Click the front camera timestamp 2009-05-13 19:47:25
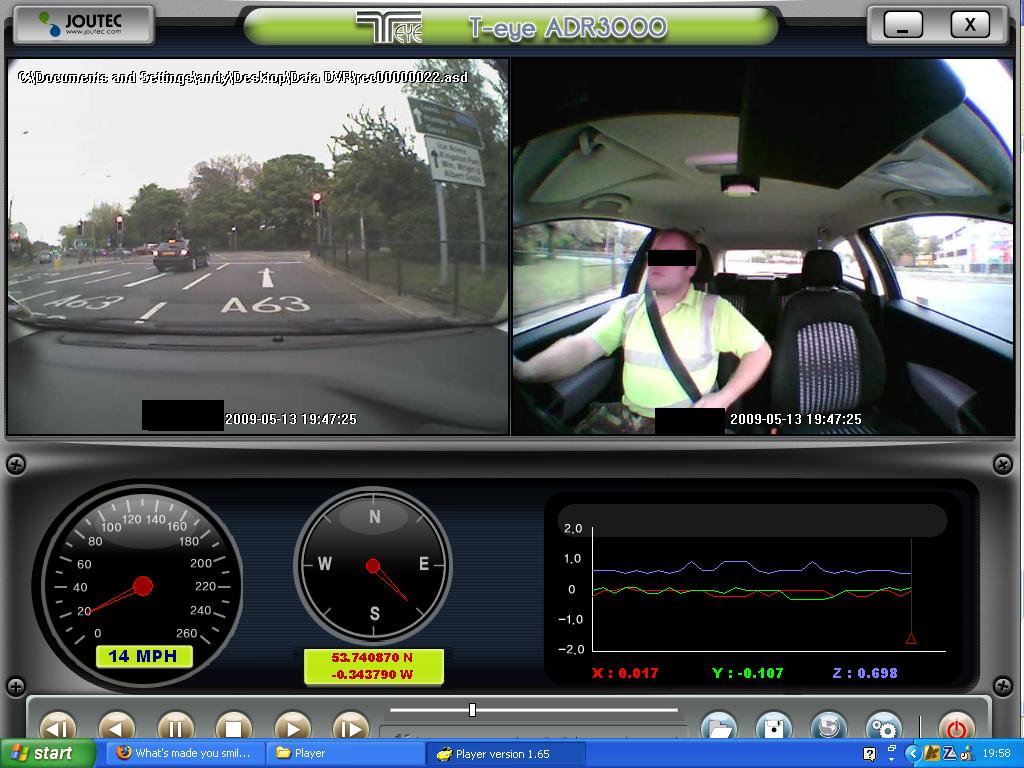The height and width of the screenshot is (768, 1024). 291,419
